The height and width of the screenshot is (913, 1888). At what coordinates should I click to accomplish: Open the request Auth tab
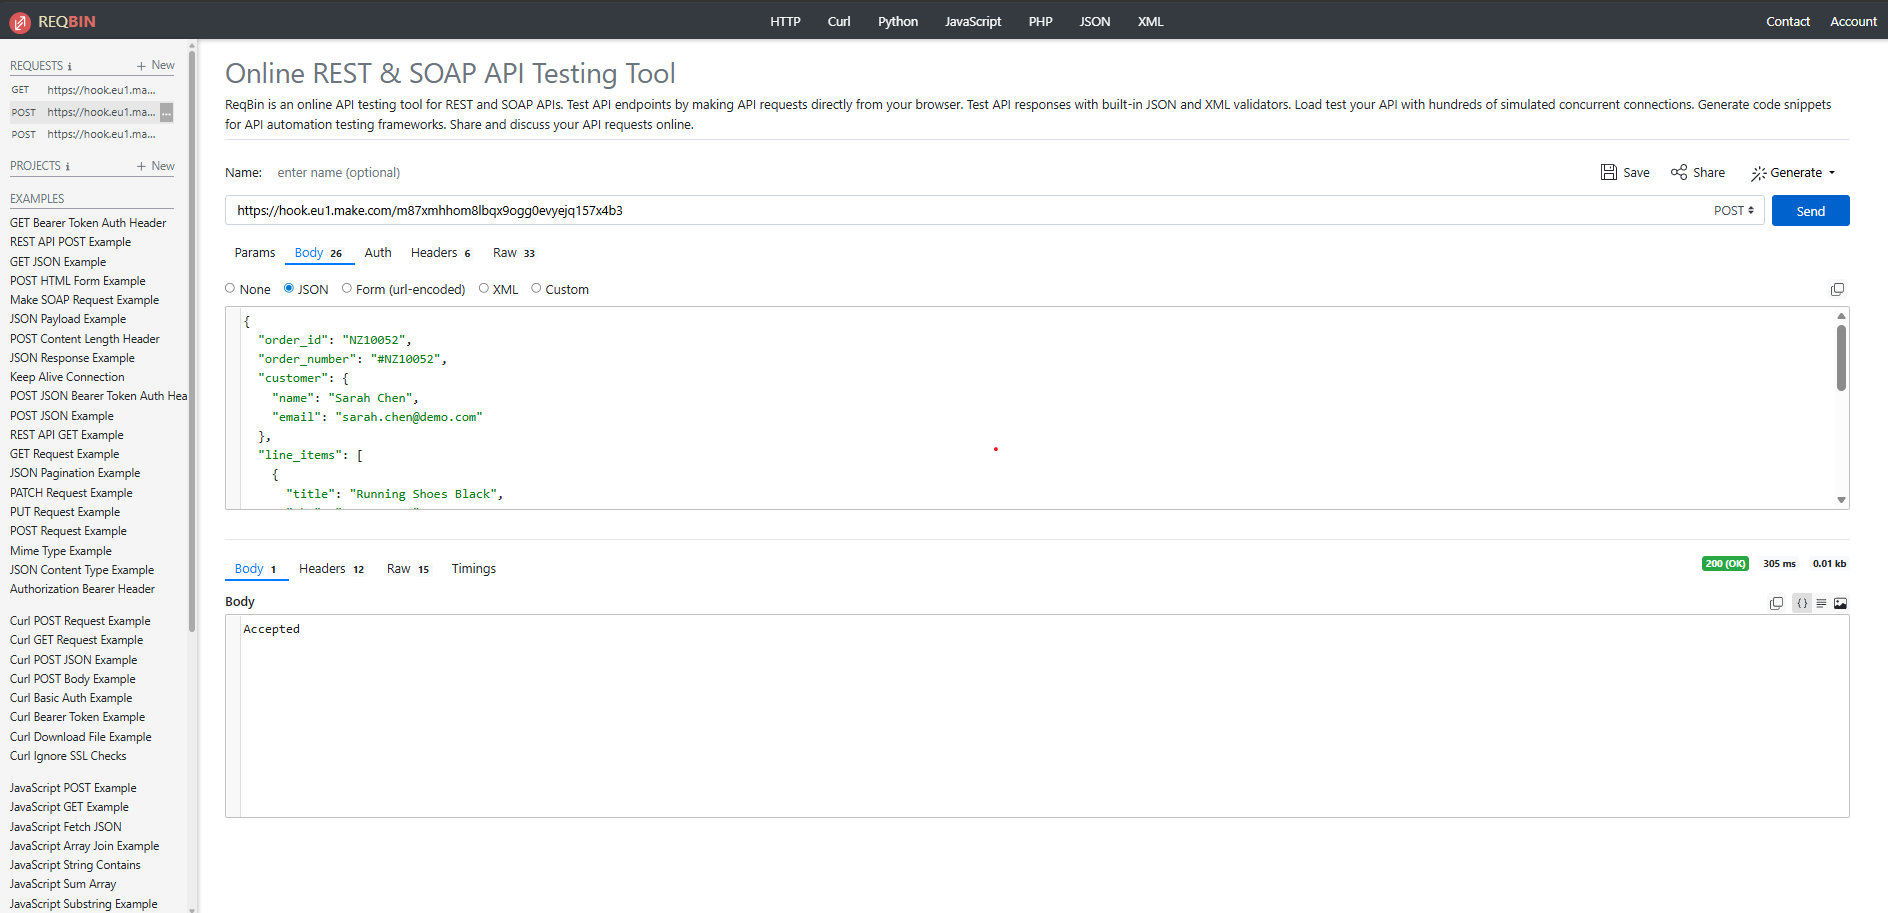378,253
